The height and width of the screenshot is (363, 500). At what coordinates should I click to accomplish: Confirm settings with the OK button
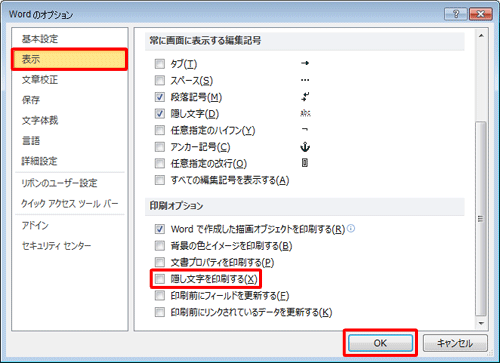click(x=380, y=343)
